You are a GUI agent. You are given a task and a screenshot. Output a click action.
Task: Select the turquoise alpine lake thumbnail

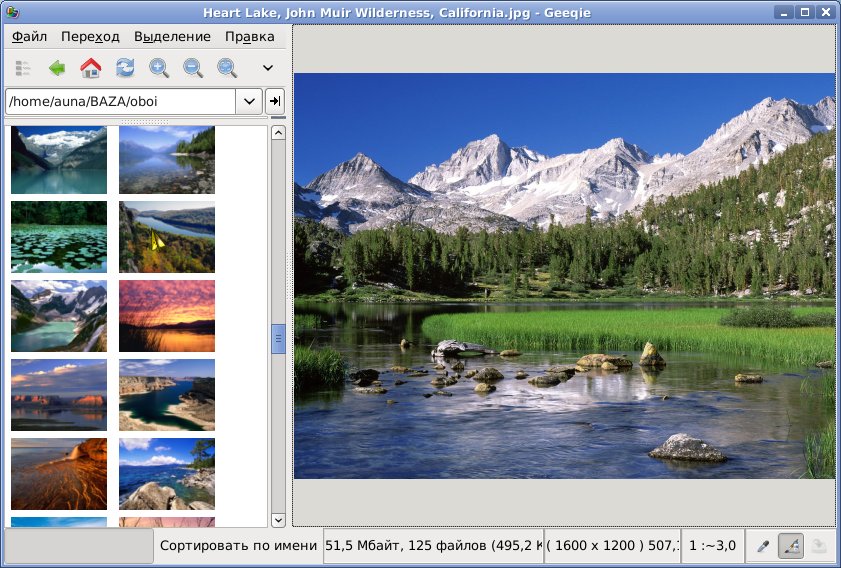[x=59, y=316]
